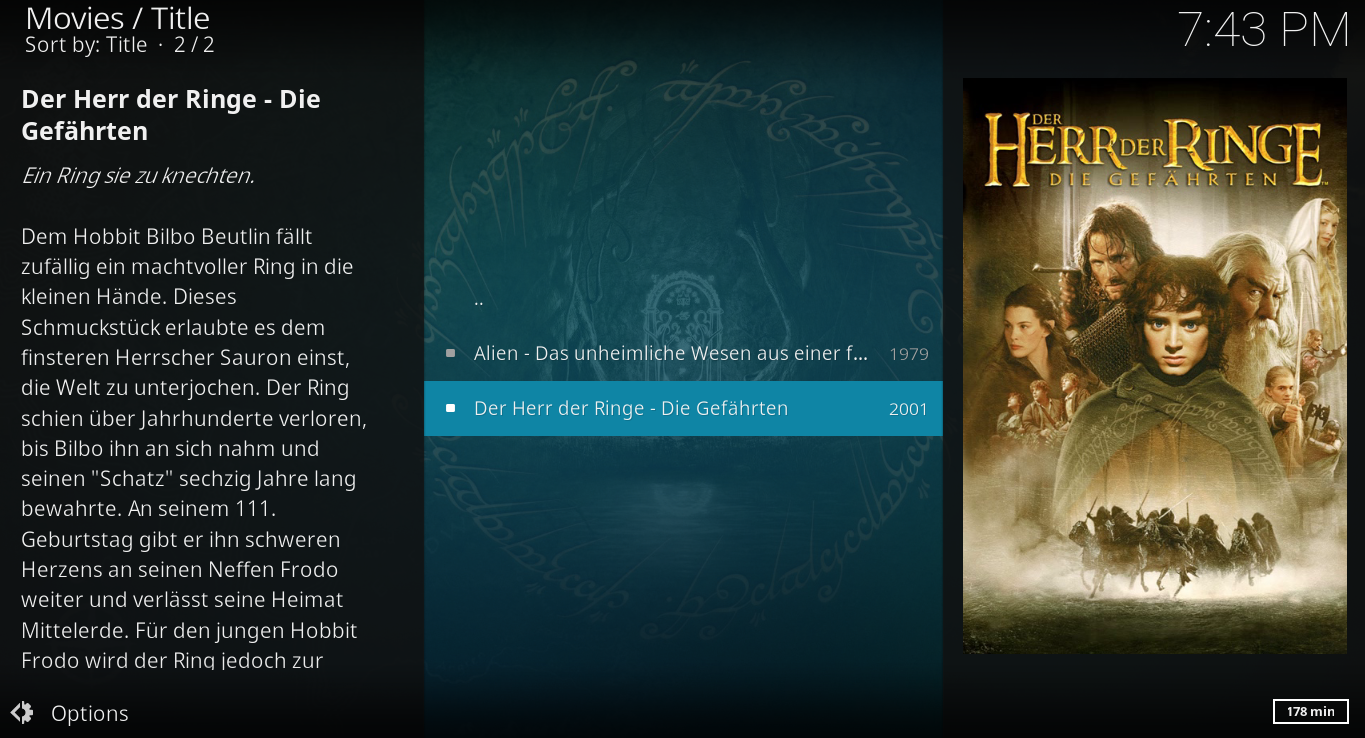The image size is (1365, 738).
Task: Click the '2 / 2' item counter
Action: click(x=195, y=45)
